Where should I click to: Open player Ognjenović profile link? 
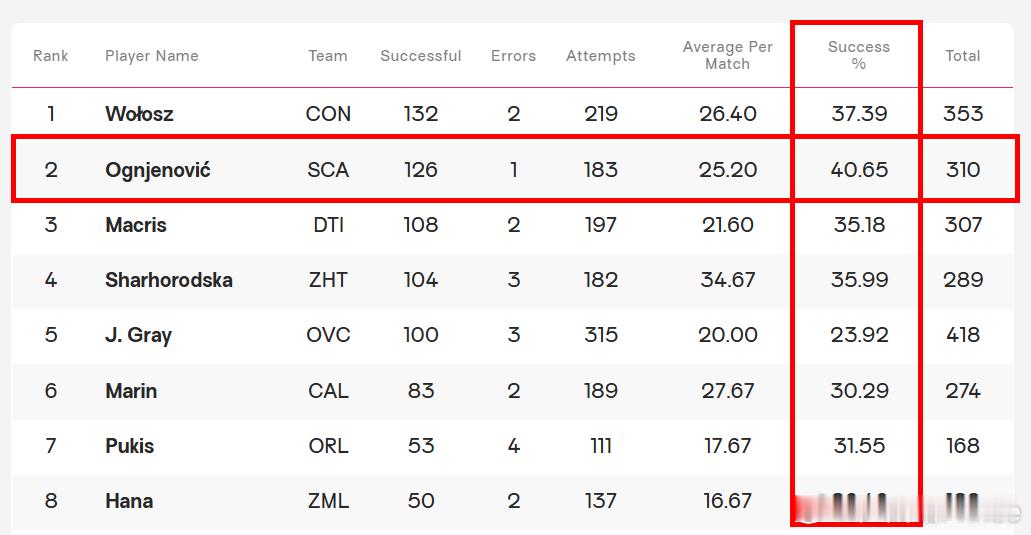coord(158,170)
